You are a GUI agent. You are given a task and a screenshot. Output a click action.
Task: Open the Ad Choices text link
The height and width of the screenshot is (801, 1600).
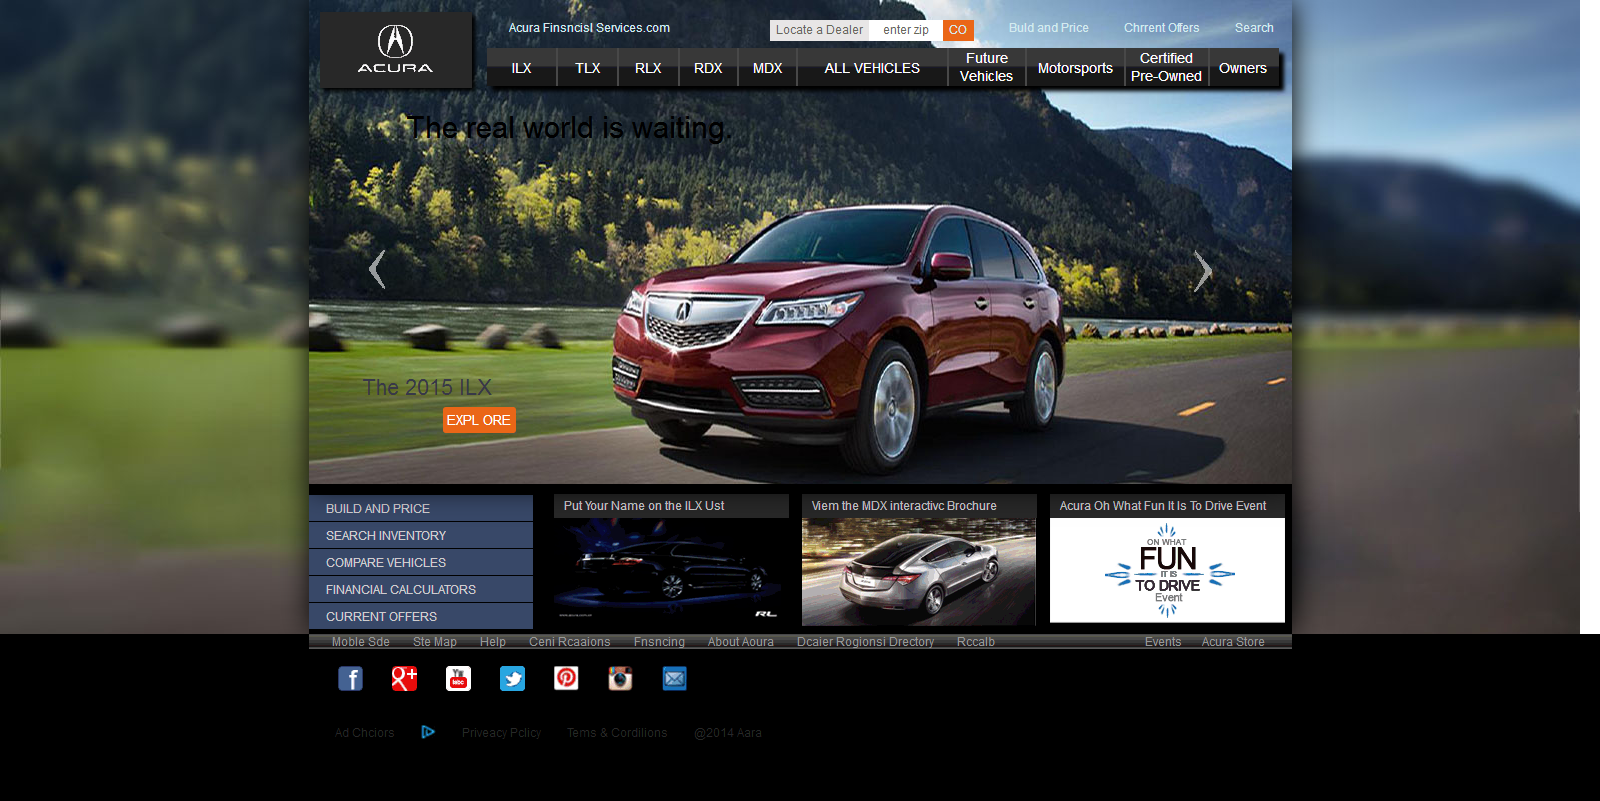pyautogui.click(x=365, y=733)
